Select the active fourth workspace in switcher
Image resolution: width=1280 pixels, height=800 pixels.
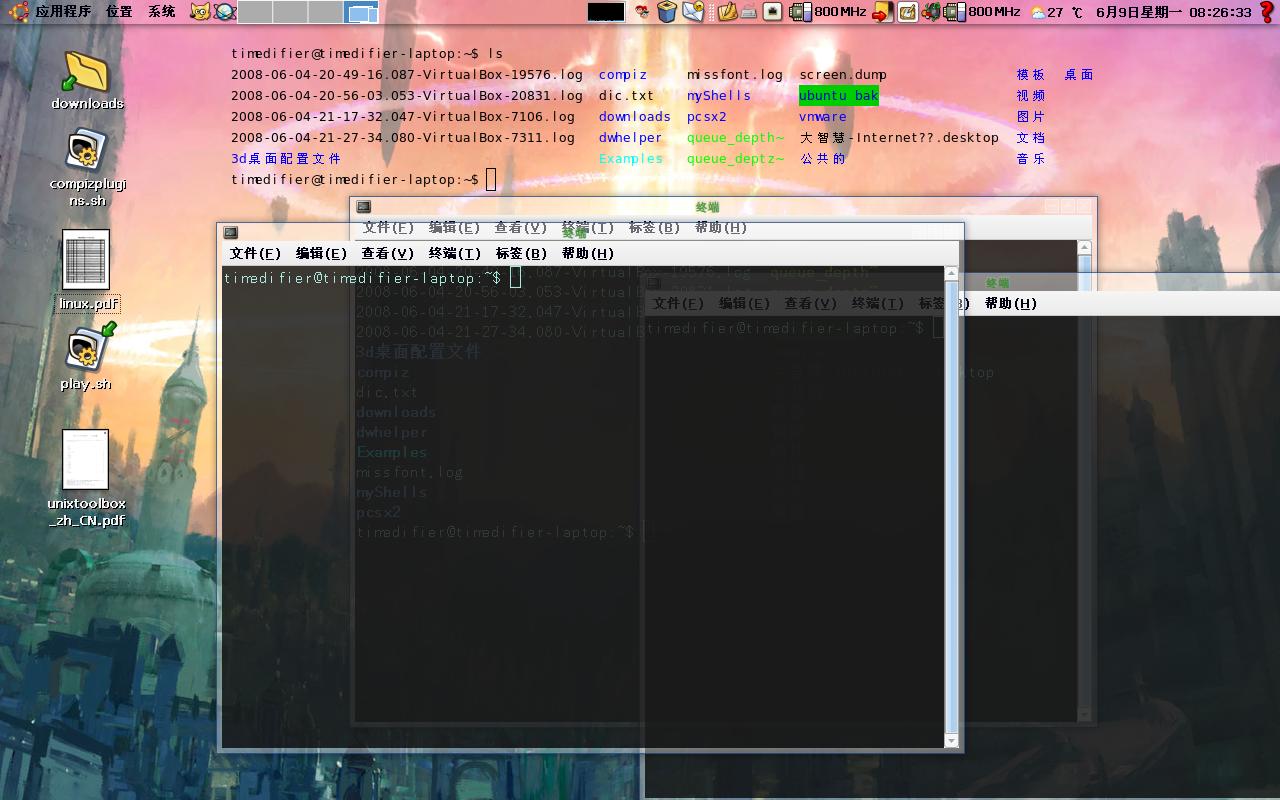361,12
